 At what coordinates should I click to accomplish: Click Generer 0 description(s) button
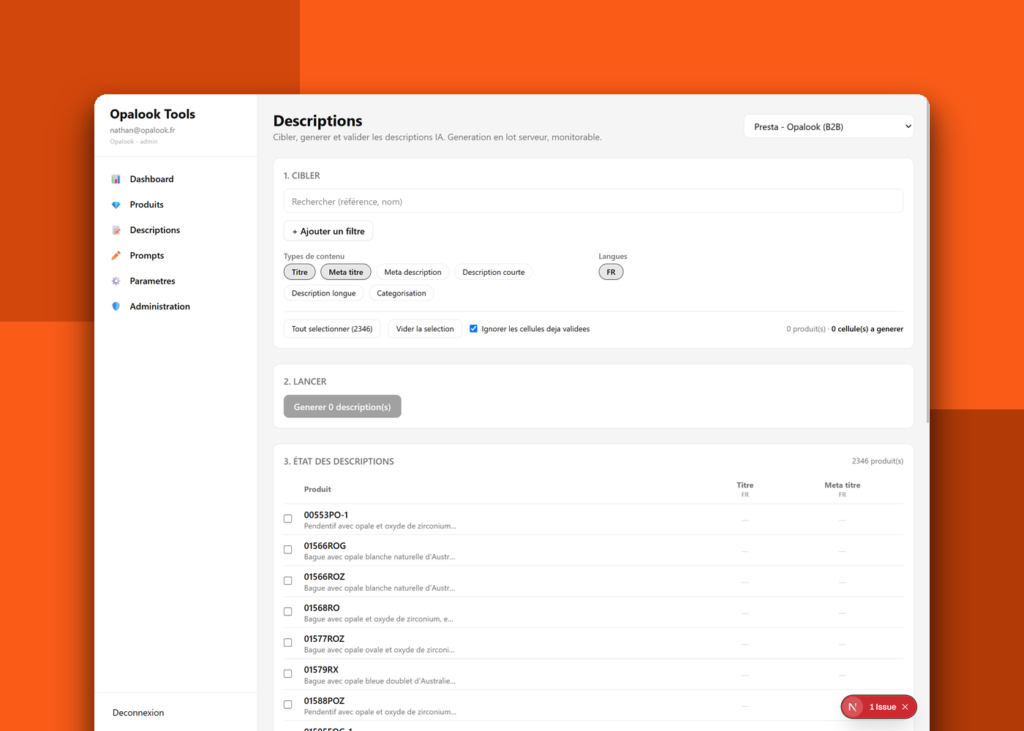point(342,406)
